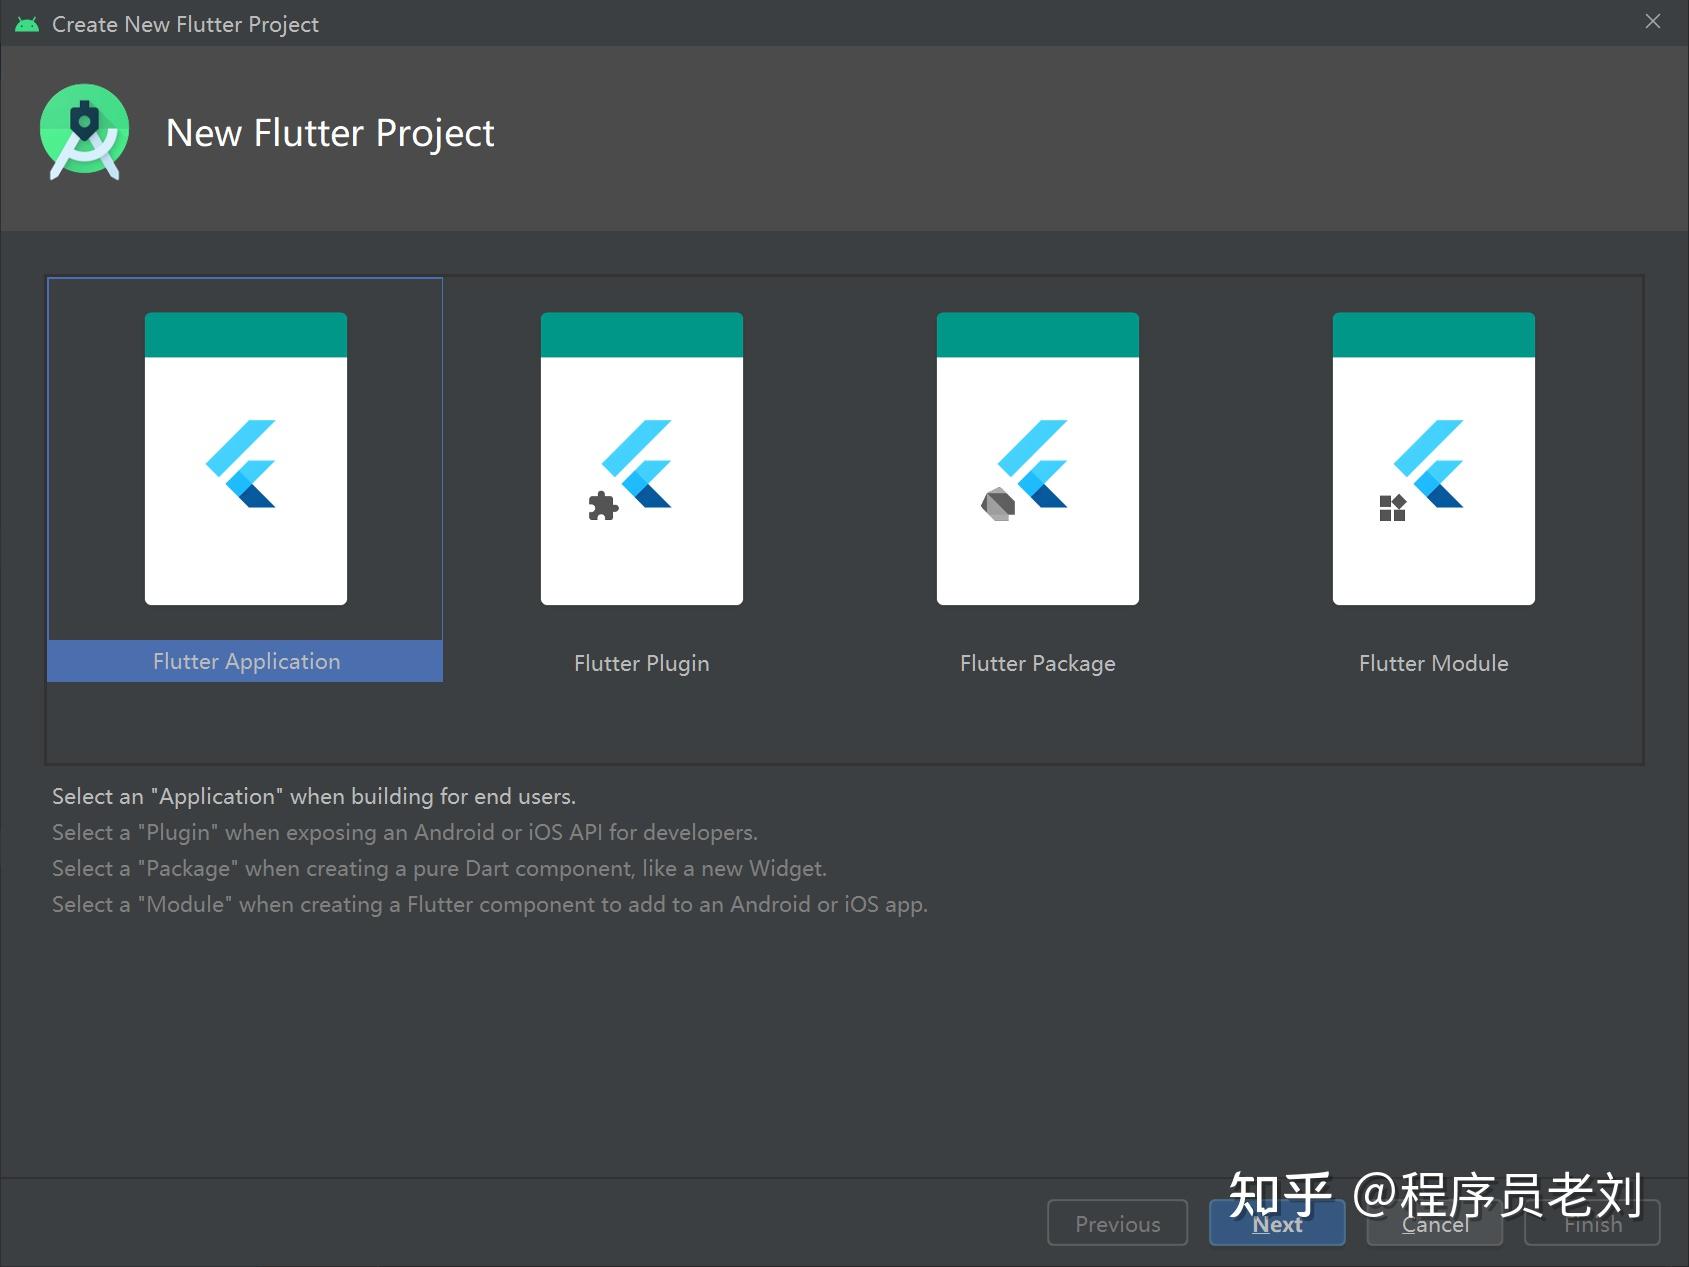Image resolution: width=1689 pixels, height=1267 pixels.
Task: Click the Previous button
Action: [1117, 1223]
